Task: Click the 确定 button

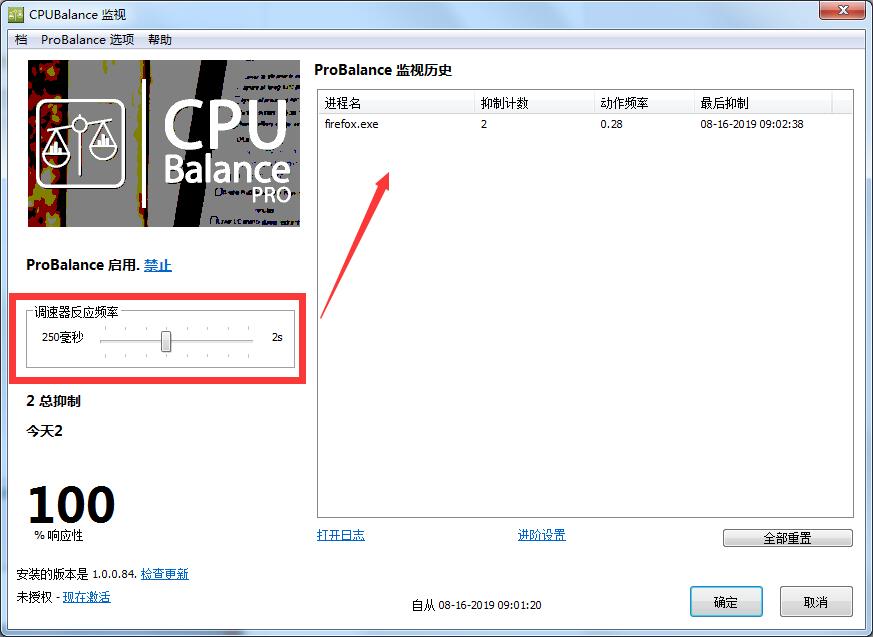Action: coord(726,602)
